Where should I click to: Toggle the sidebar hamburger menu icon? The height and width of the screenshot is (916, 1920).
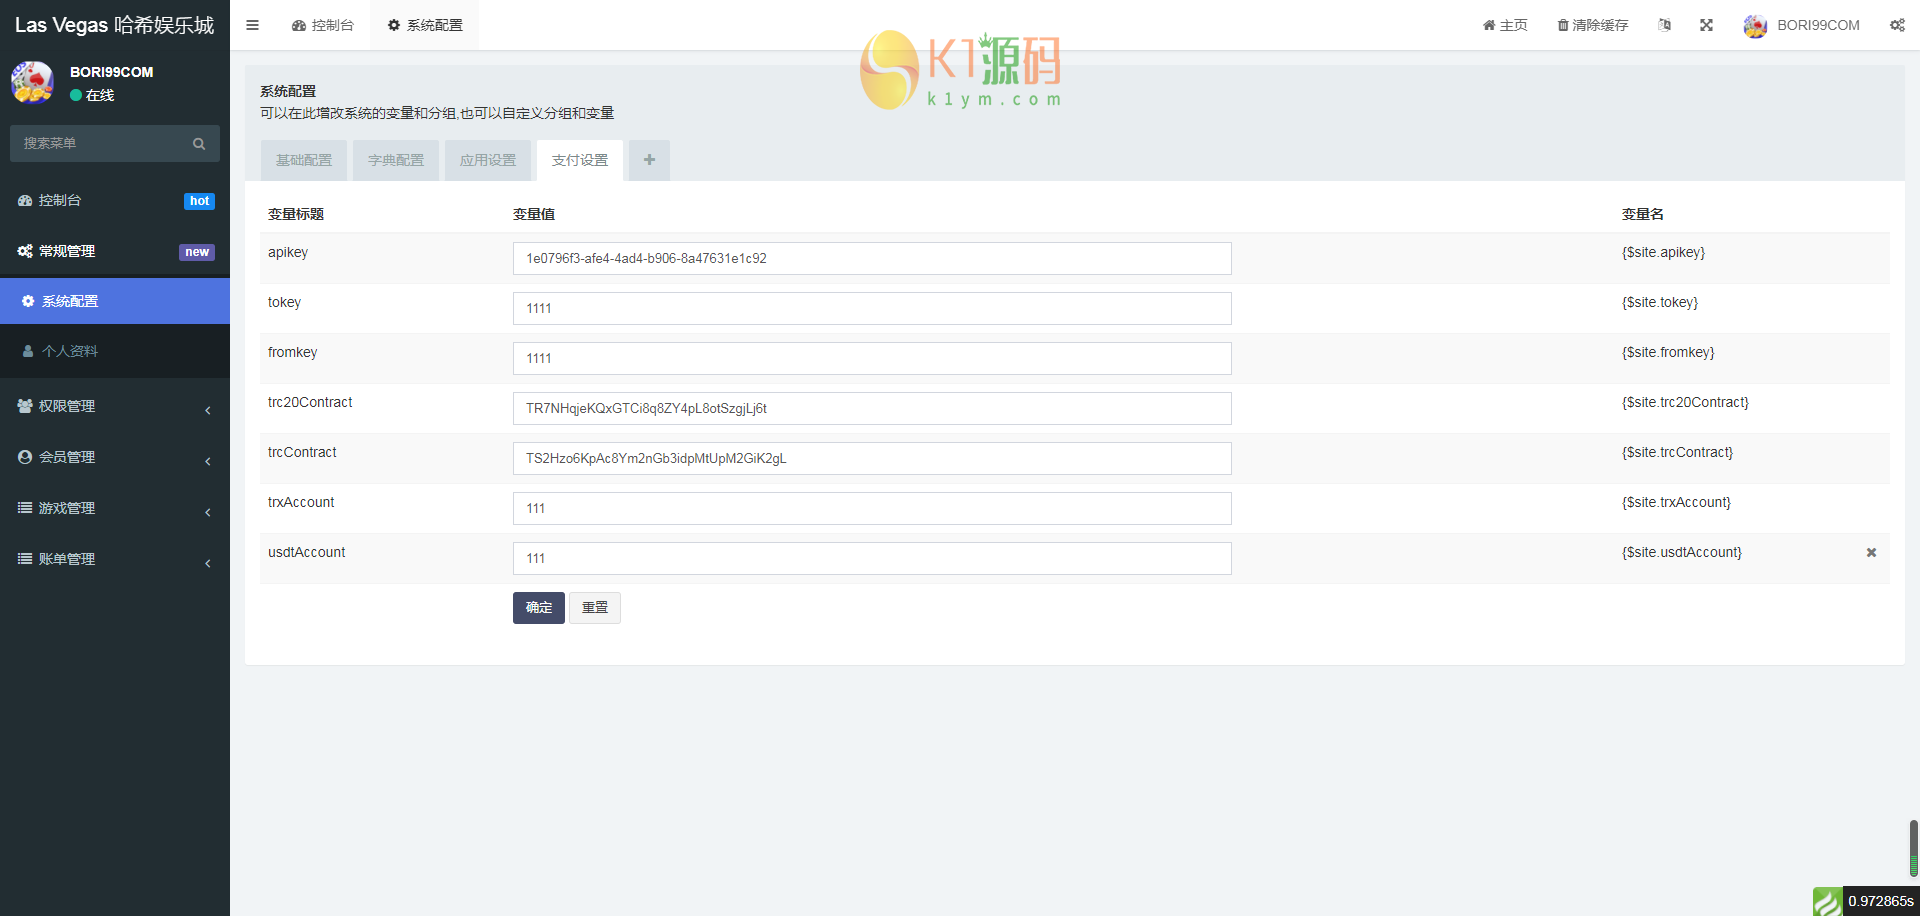tap(252, 25)
